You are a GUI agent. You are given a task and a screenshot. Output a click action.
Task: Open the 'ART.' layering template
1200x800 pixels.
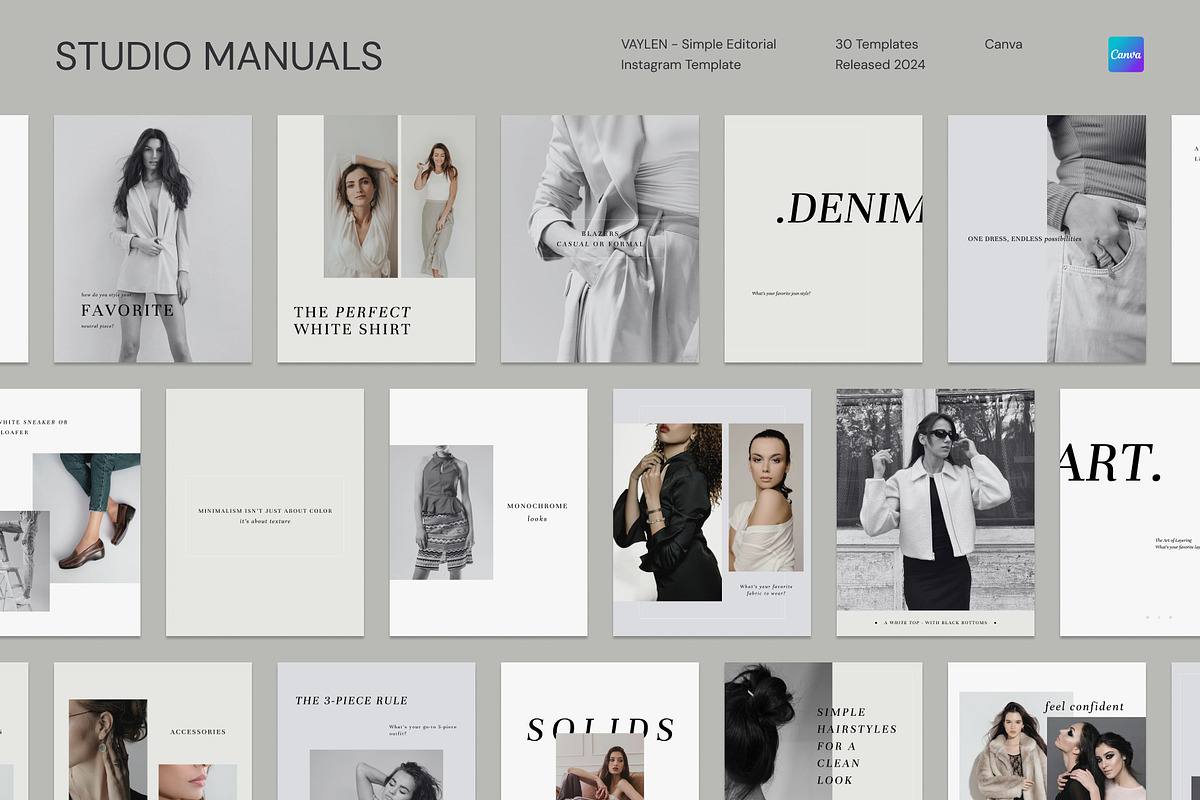point(1130,512)
